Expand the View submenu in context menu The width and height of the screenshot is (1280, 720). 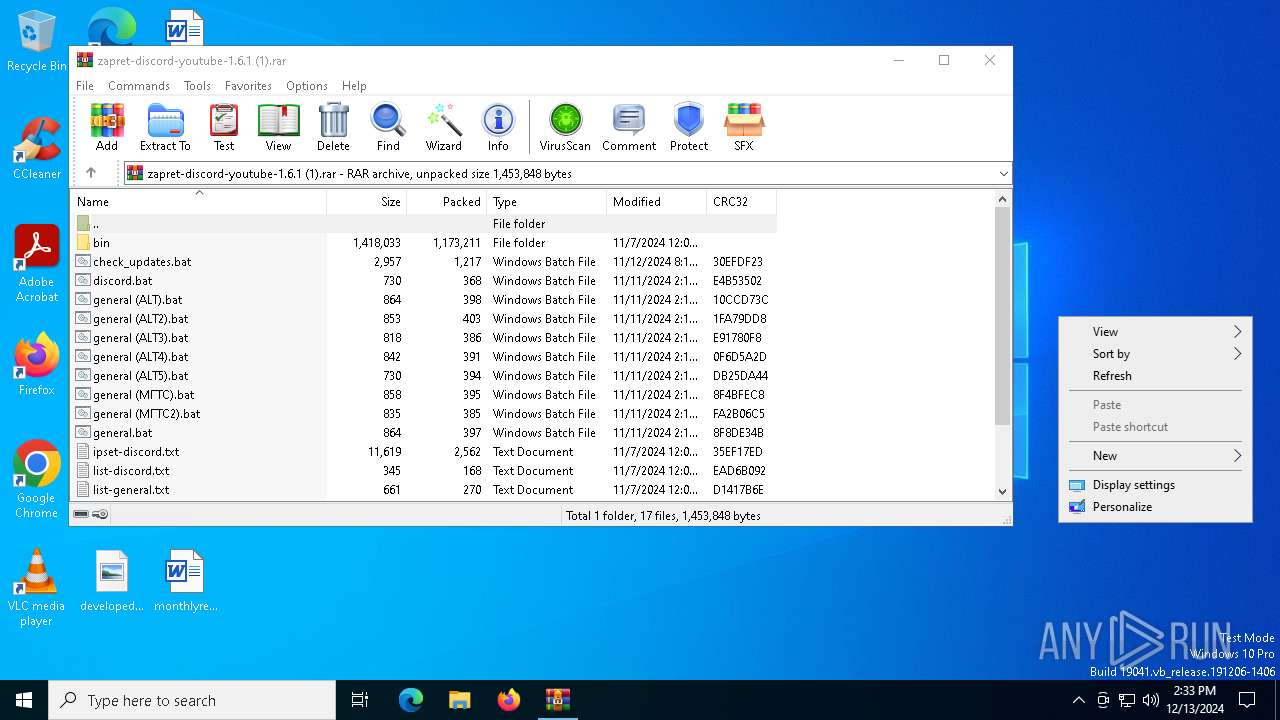point(1156,332)
